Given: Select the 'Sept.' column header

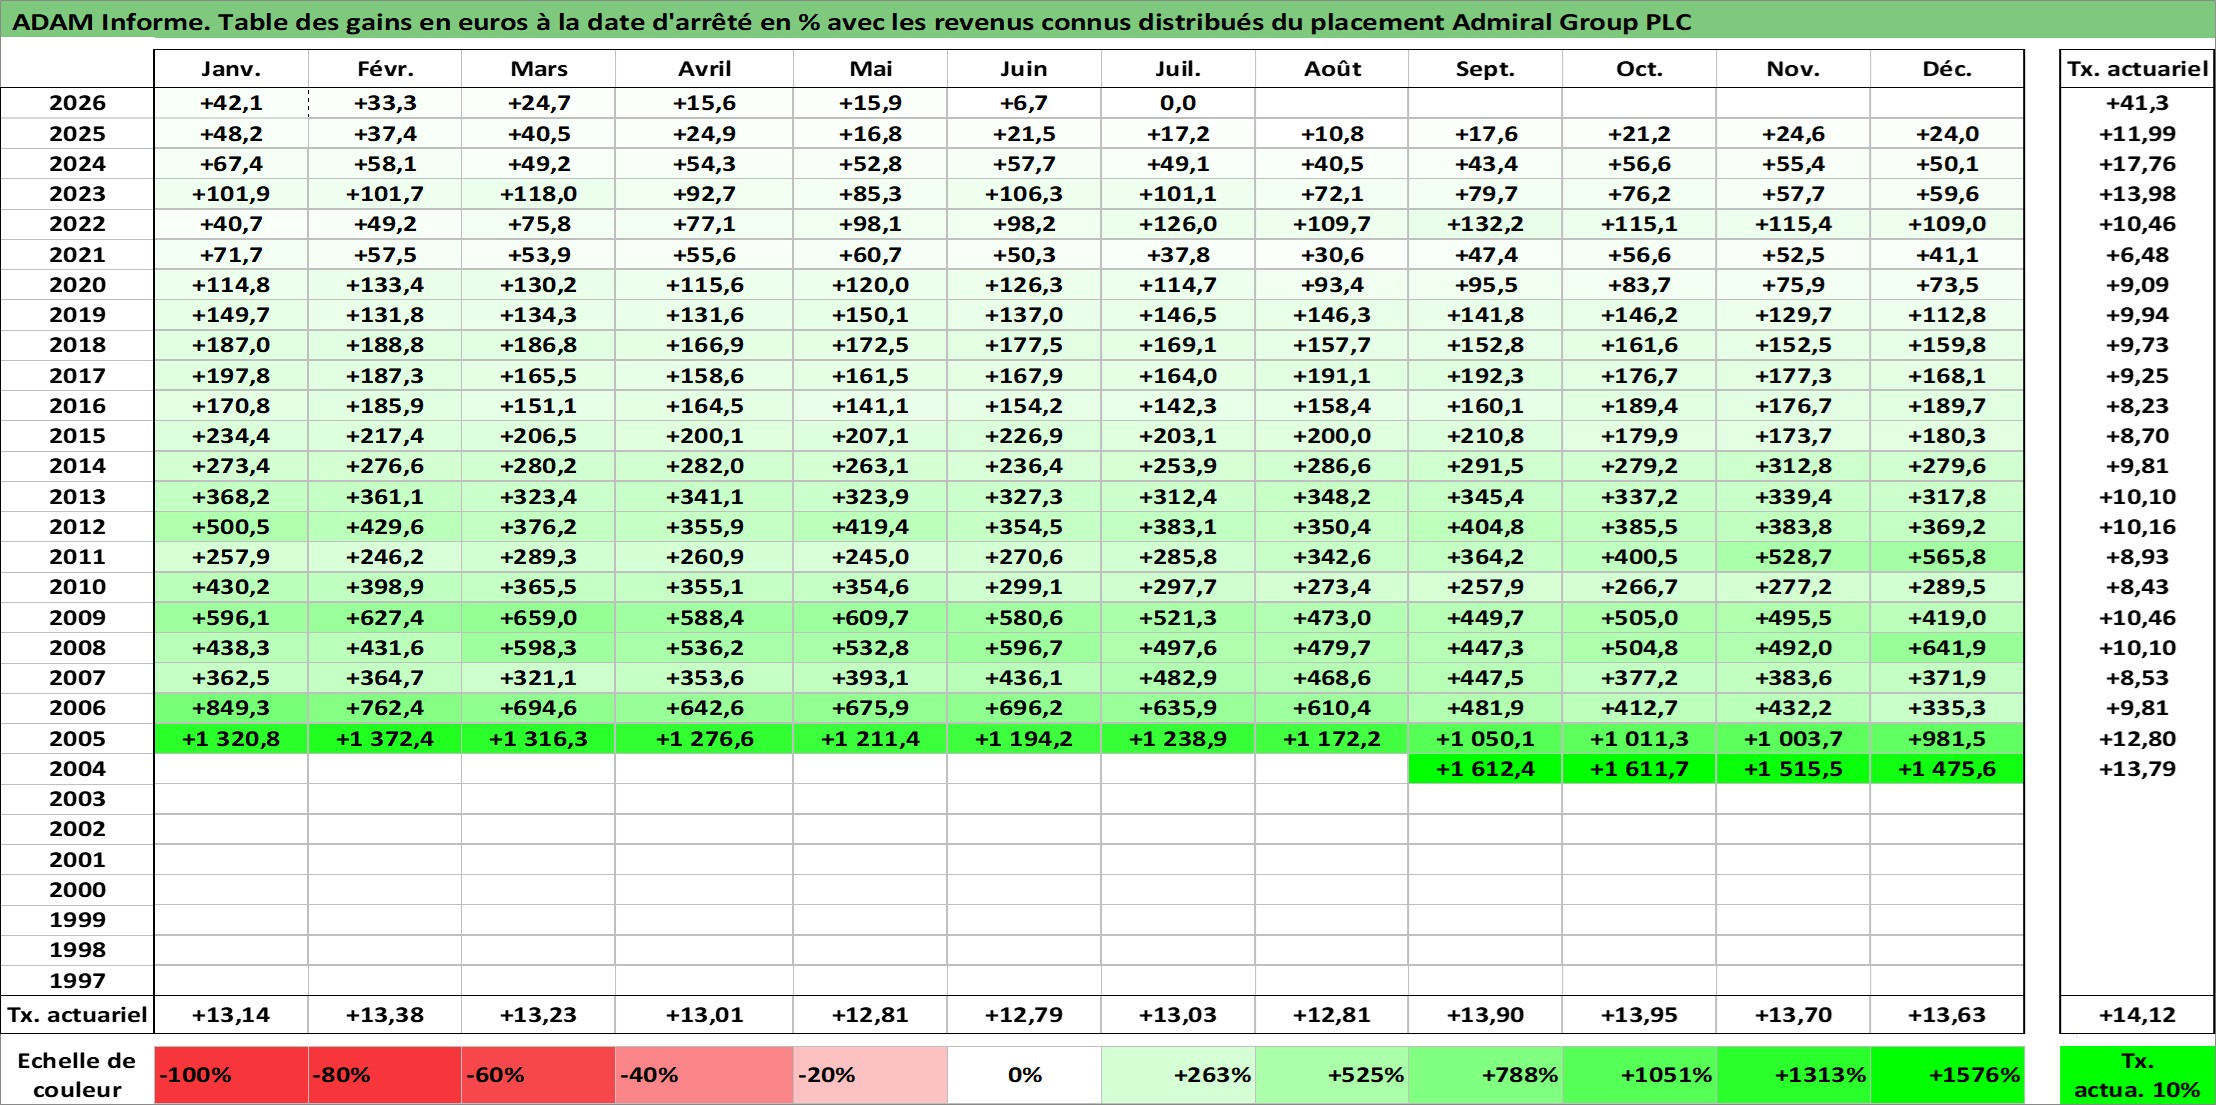Looking at the screenshot, I should click(1485, 69).
